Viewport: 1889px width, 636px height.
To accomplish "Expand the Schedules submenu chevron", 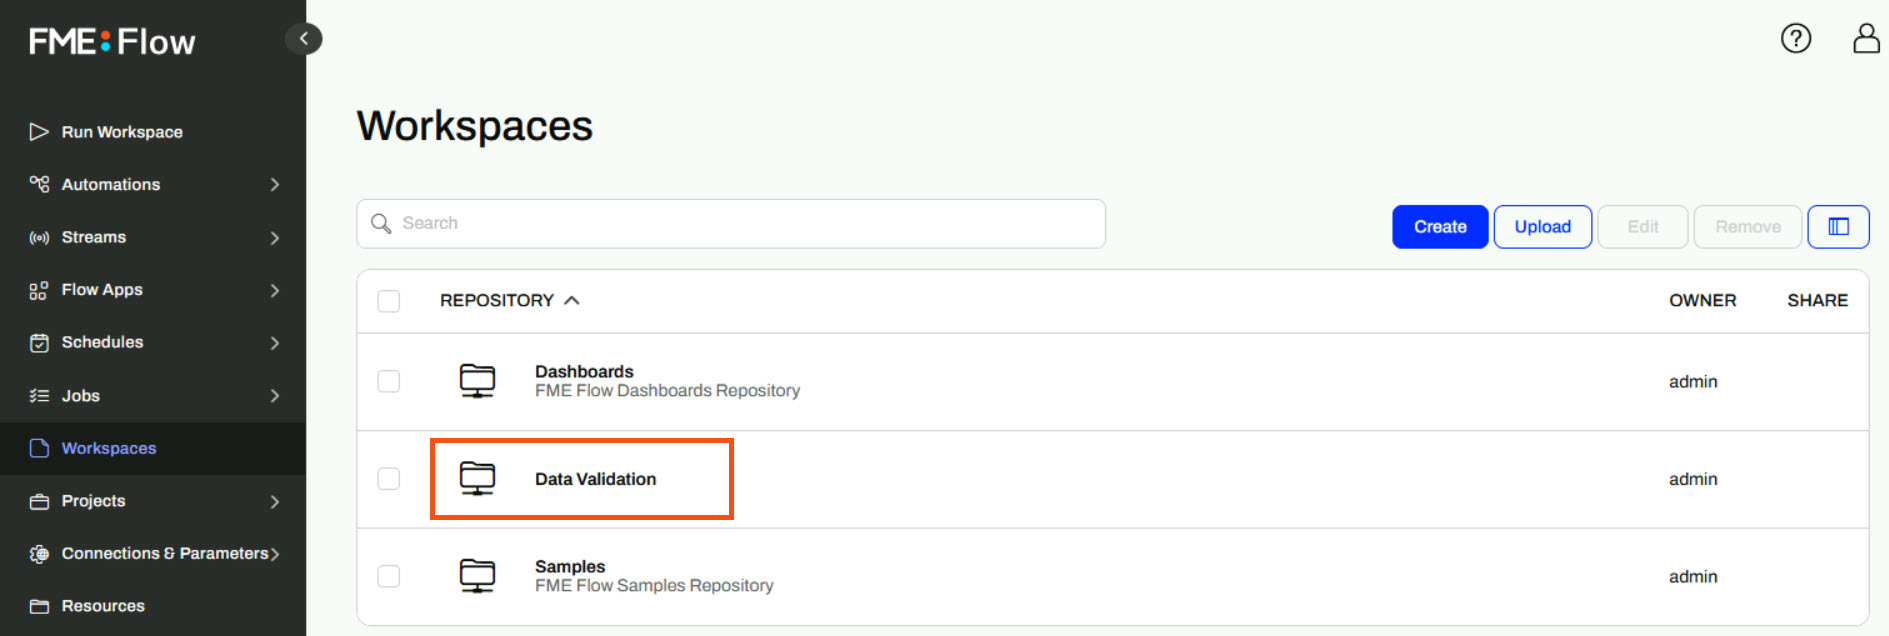I will 274,343.
